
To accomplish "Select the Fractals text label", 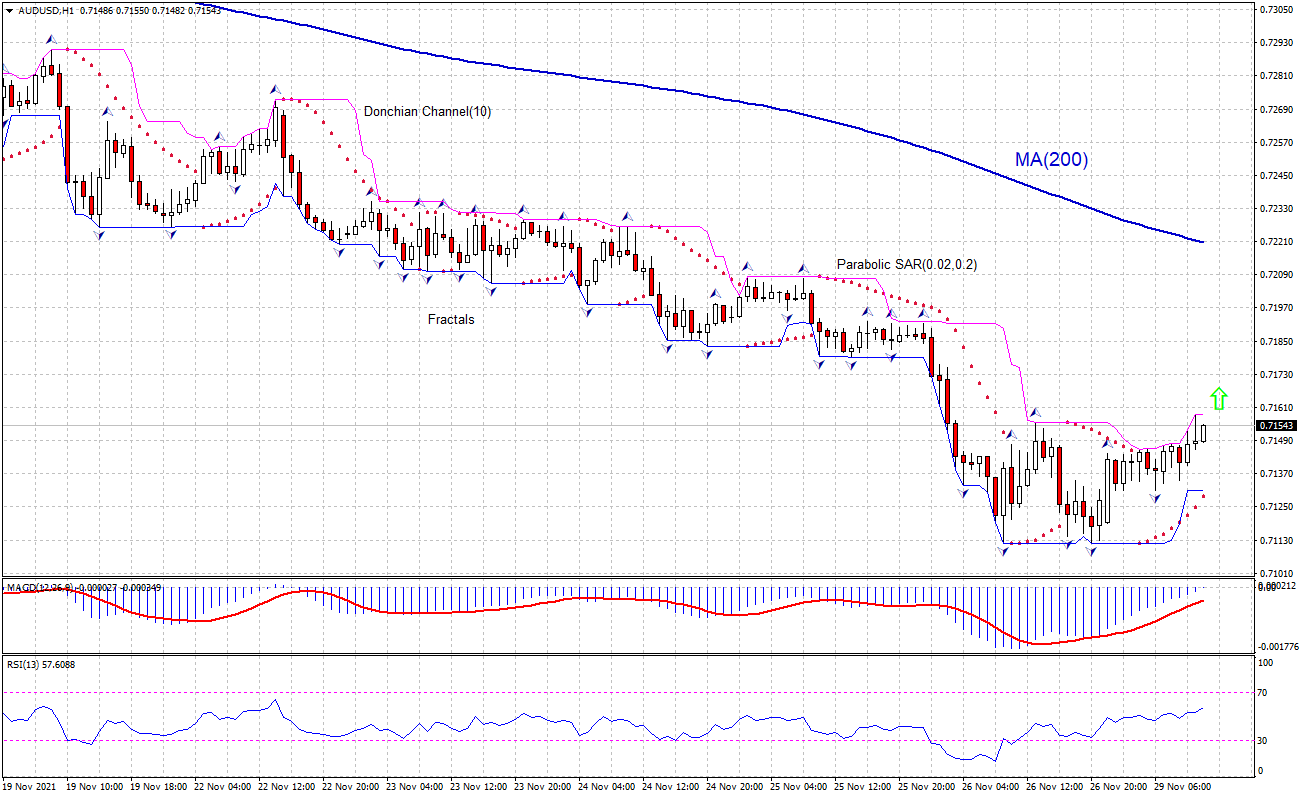I will coord(451,320).
